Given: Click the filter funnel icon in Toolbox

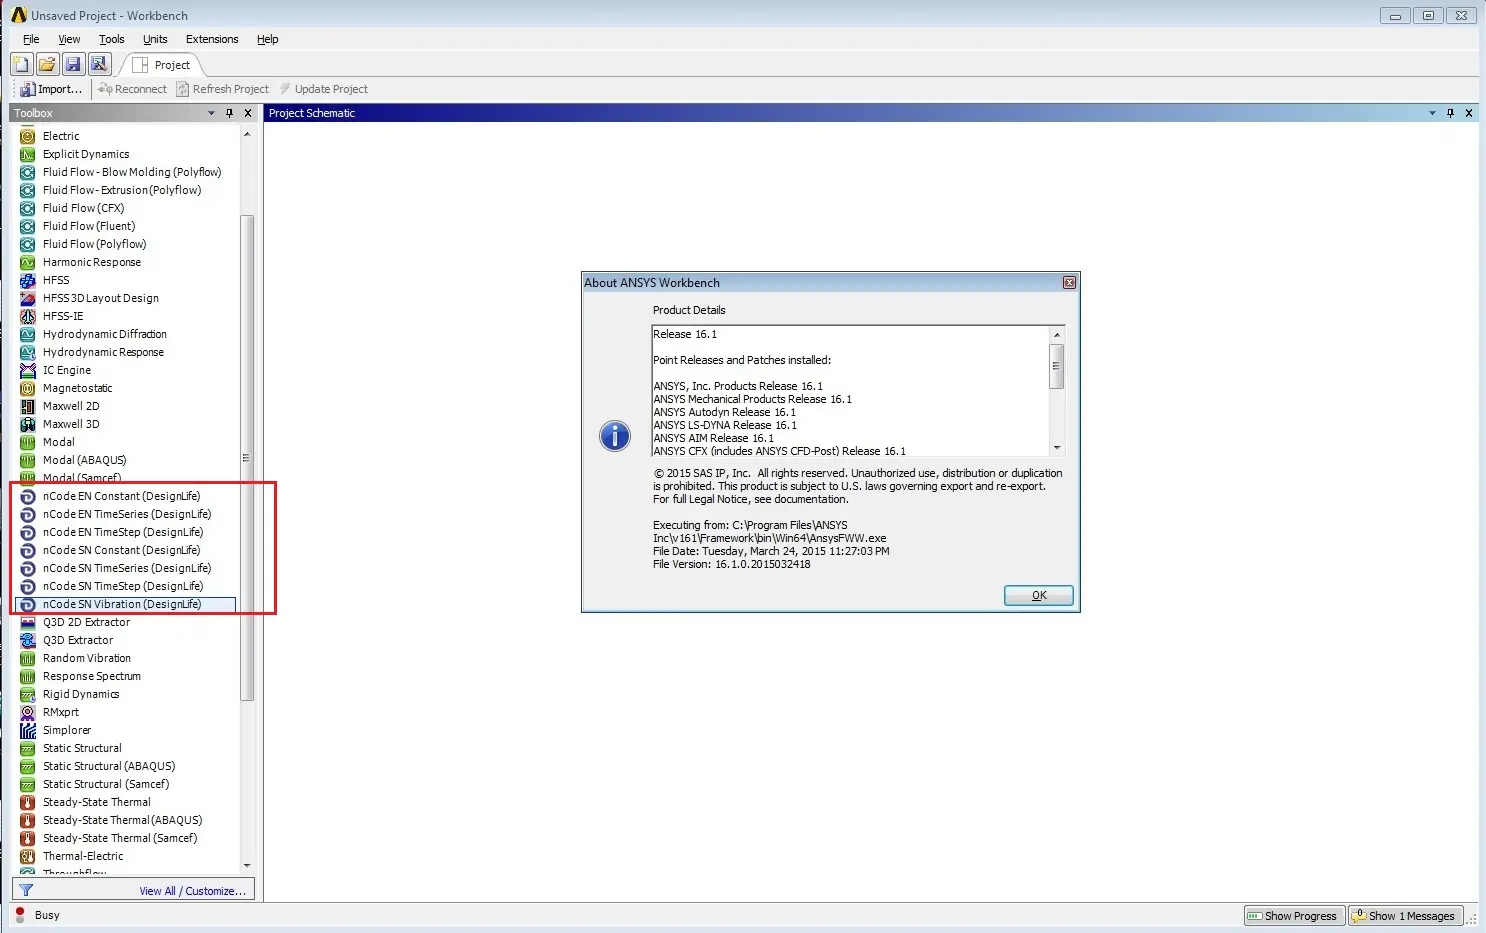Looking at the screenshot, I should pos(26,890).
